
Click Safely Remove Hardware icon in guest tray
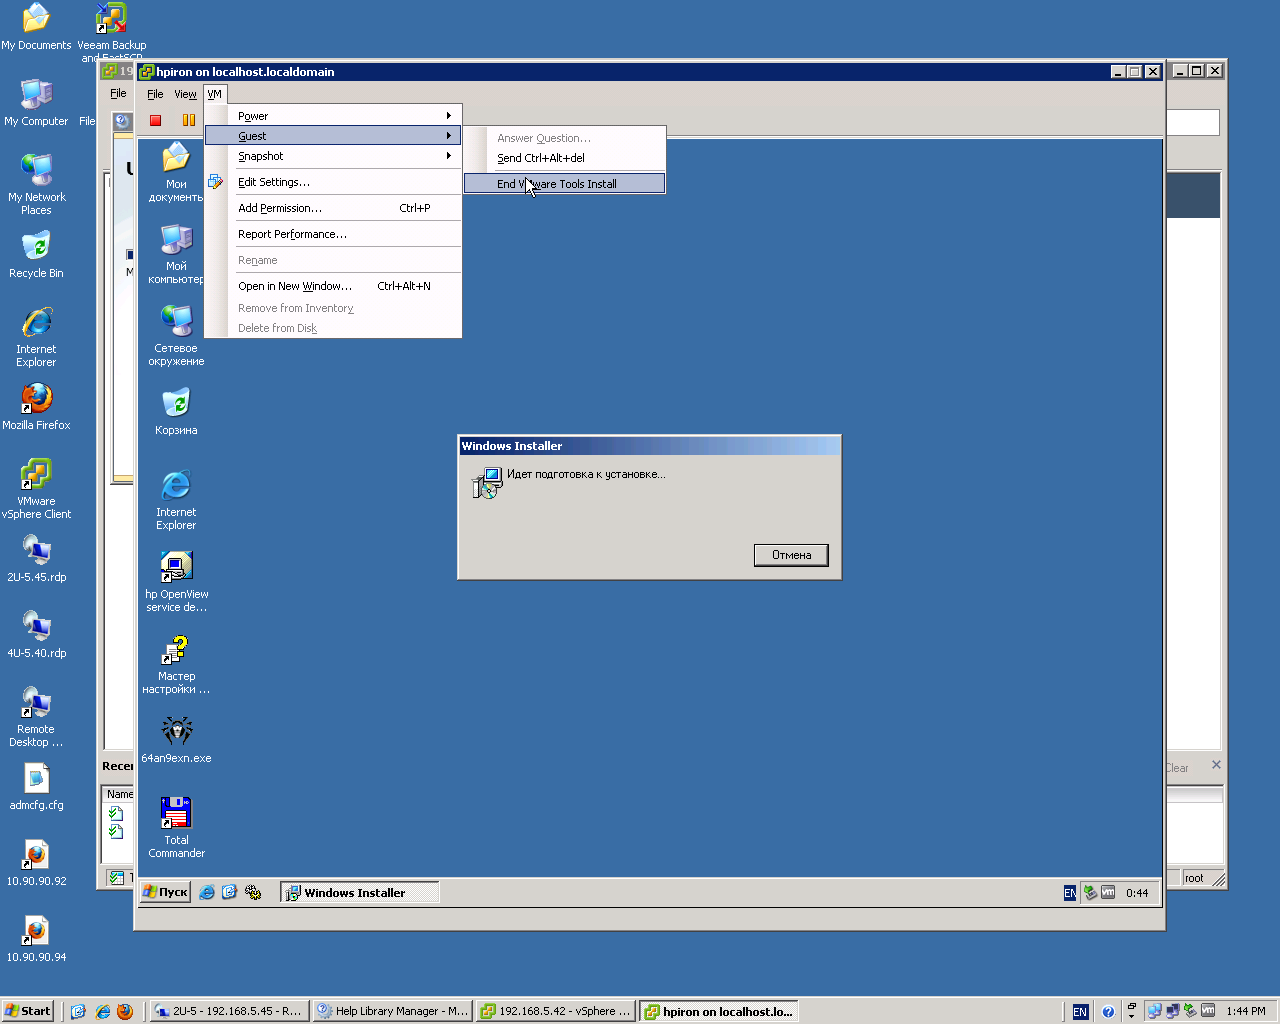pyautogui.click(x=1091, y=893)
